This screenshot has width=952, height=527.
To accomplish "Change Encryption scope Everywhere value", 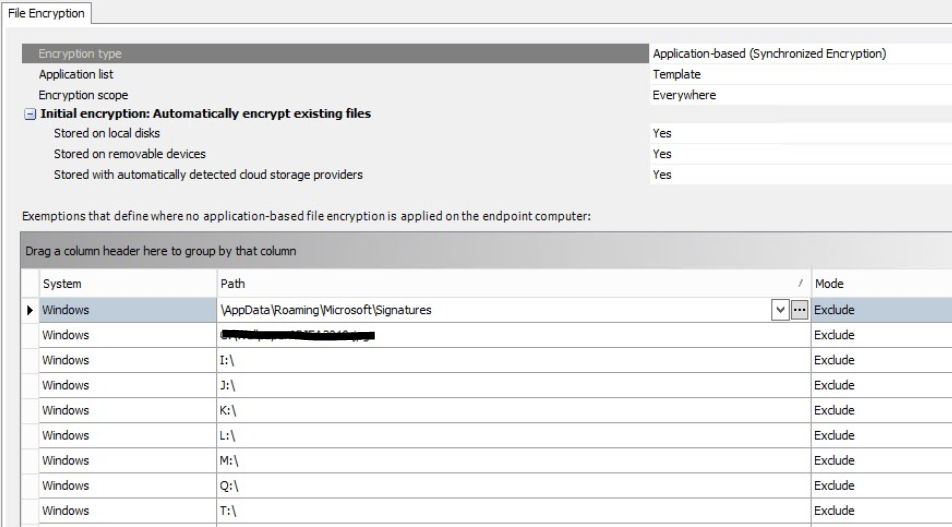I will (801, 95).
